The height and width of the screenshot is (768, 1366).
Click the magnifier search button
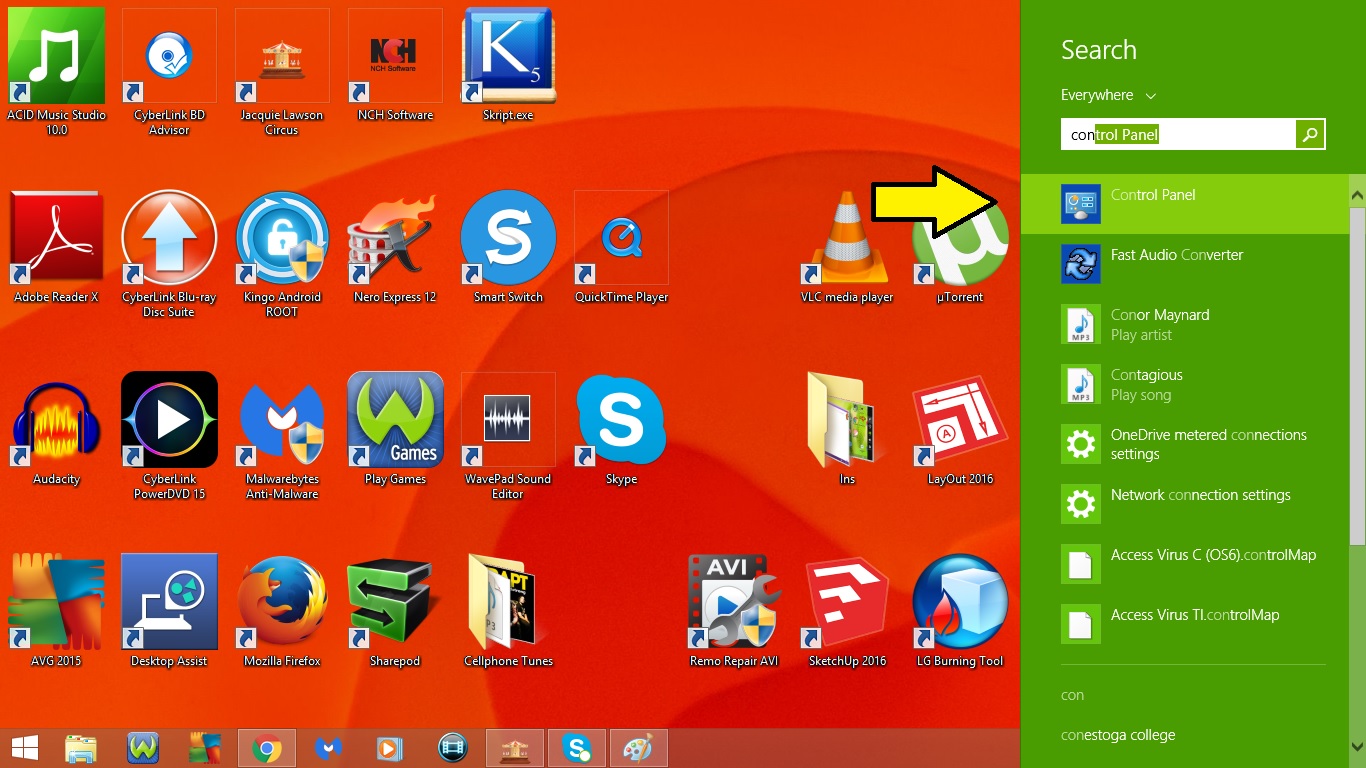1310,134
